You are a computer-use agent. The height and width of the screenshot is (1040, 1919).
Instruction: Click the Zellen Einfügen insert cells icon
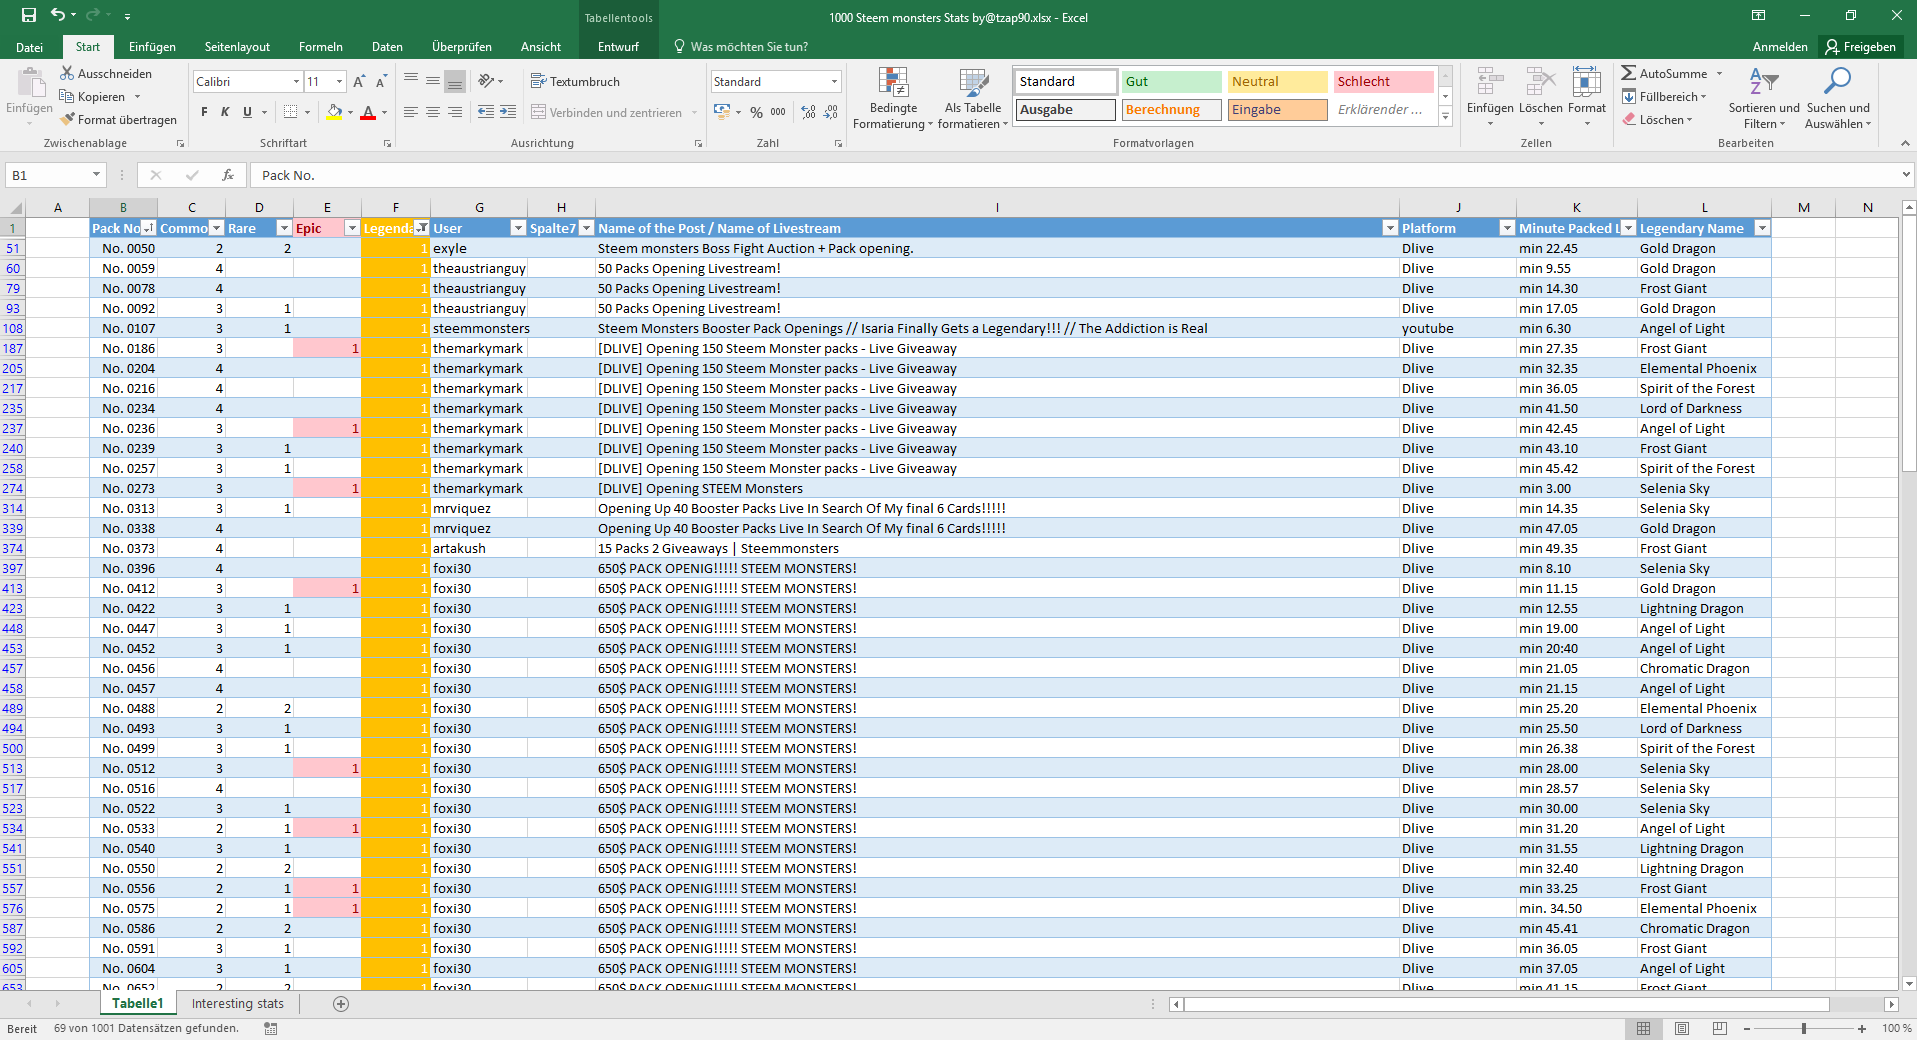click(1490, 83)
